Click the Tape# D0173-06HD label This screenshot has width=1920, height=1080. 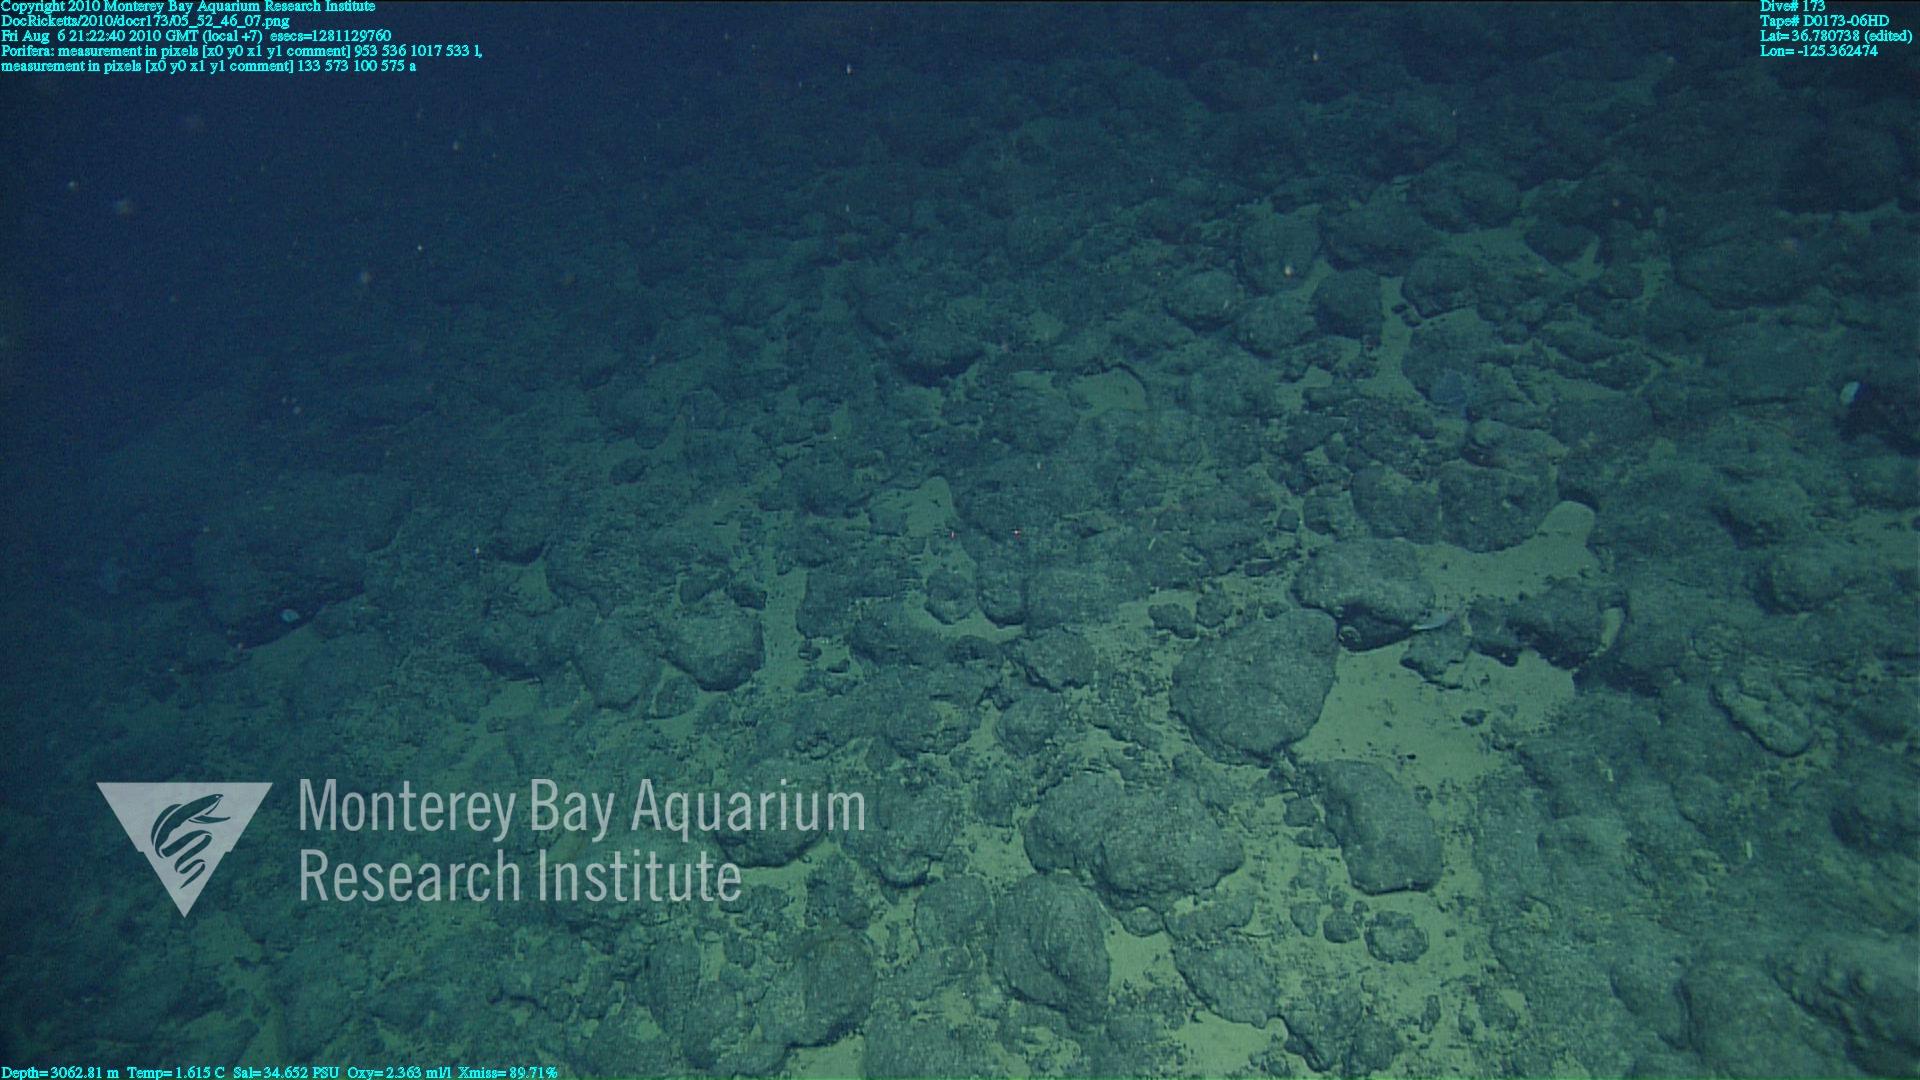pos(1824,21)
